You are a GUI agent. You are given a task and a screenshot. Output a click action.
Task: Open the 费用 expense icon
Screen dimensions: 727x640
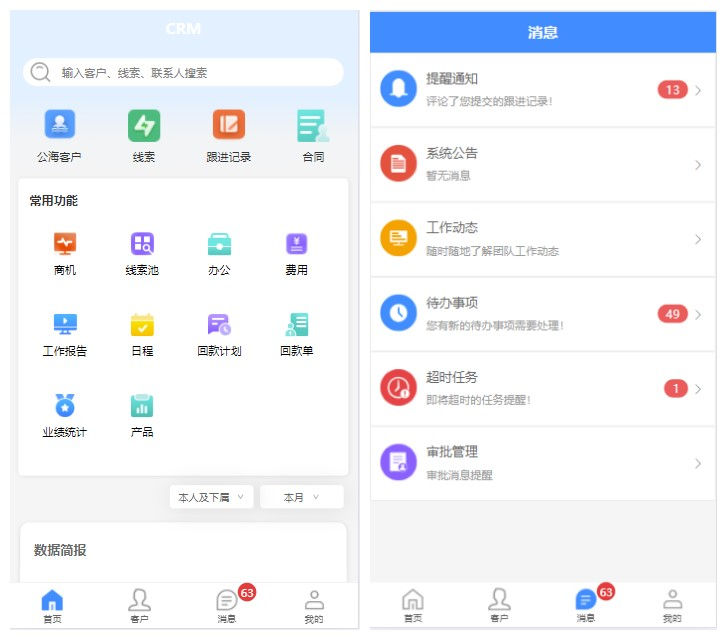[x=296, y=243]
